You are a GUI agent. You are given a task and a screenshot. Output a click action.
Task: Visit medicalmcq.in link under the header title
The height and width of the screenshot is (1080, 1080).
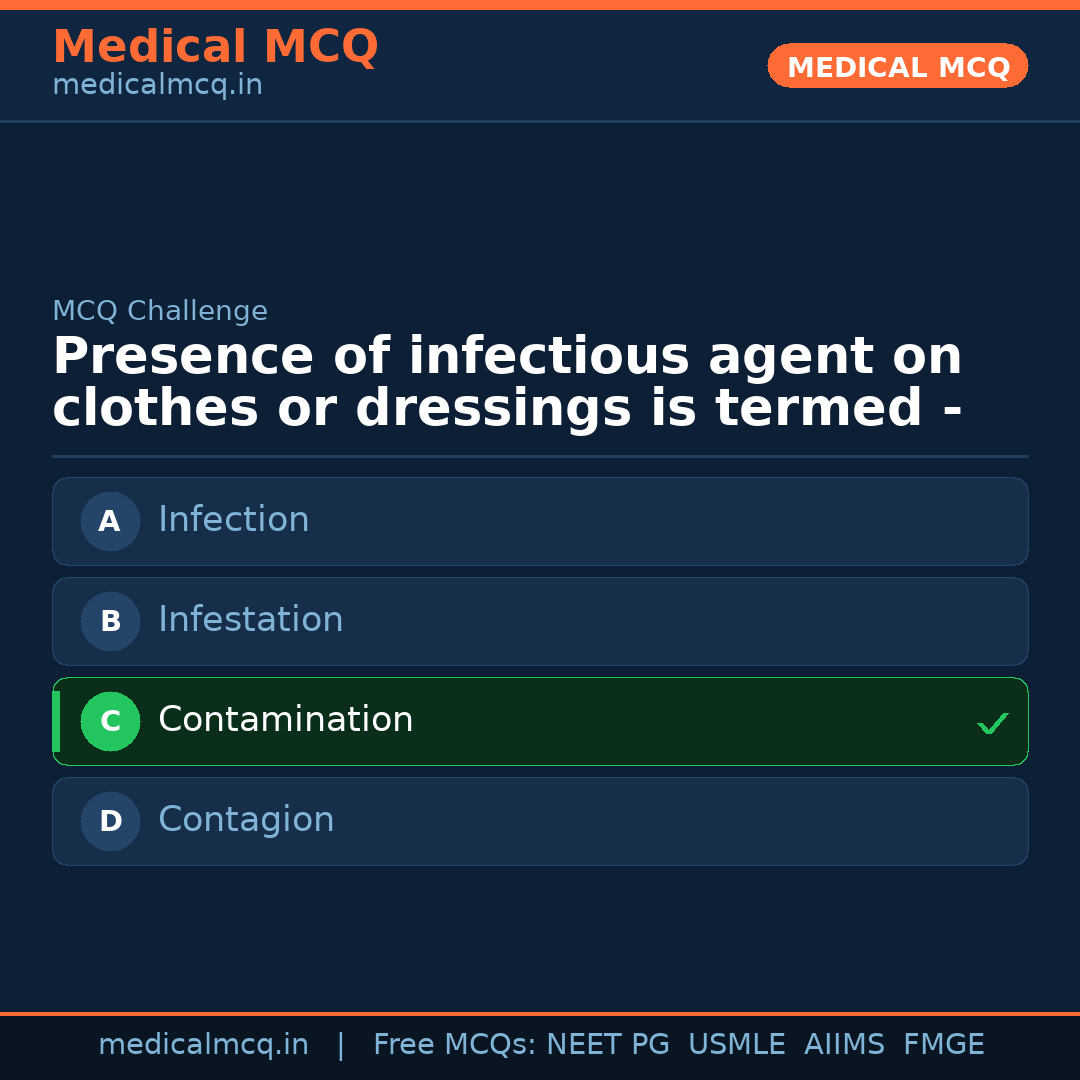coord(157,86)
